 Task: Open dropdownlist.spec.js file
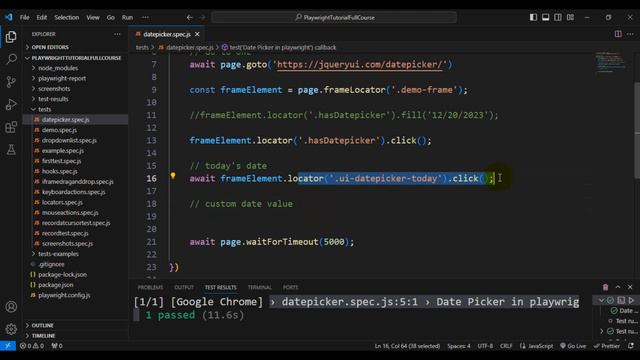click(x=76, y=140)
